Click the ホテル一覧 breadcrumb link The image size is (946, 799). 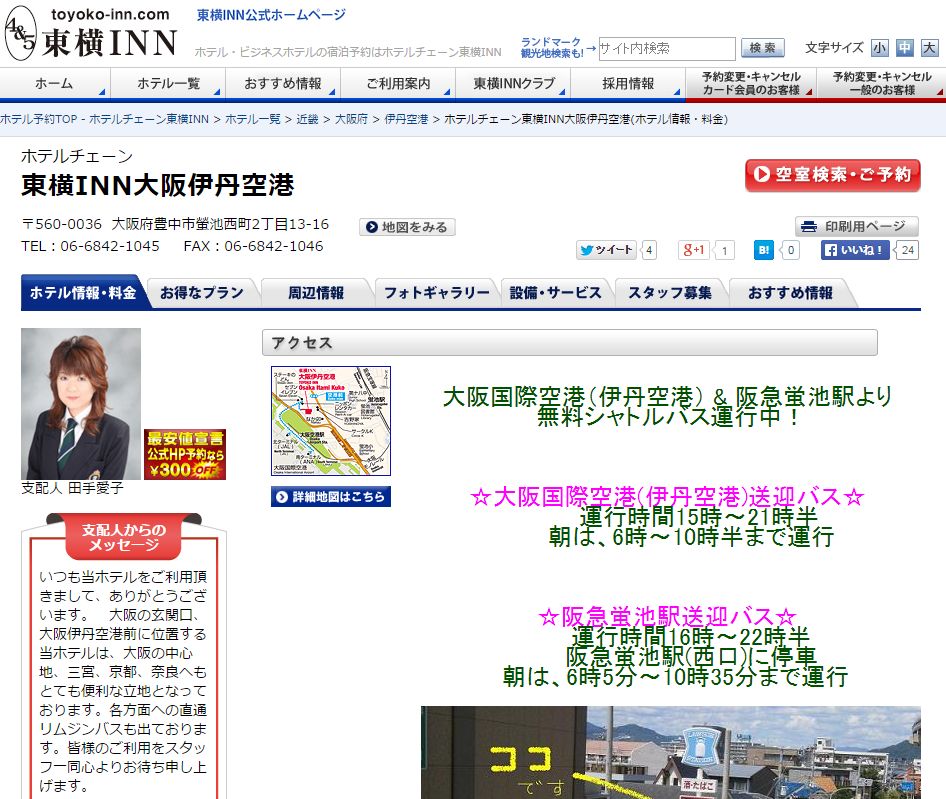point(253,119)
